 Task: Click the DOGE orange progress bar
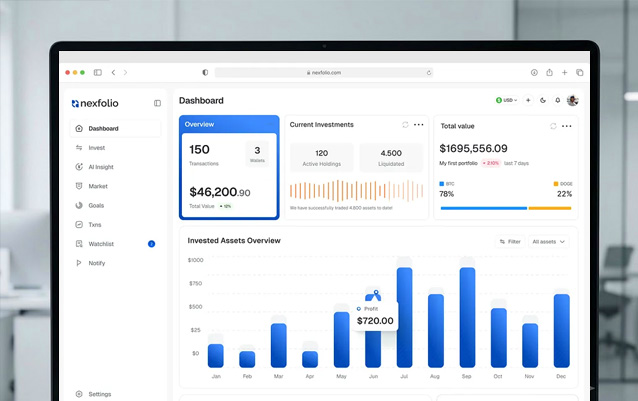550,208
